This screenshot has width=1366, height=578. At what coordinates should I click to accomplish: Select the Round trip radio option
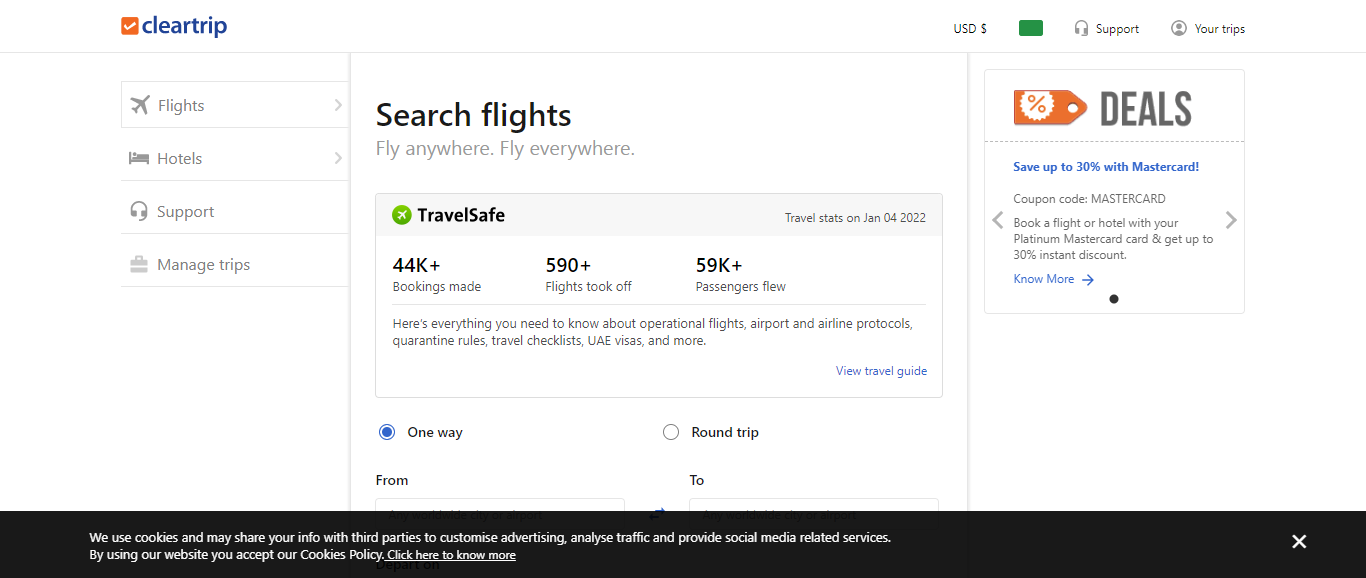pyautogui.click(x=671, y=432)
